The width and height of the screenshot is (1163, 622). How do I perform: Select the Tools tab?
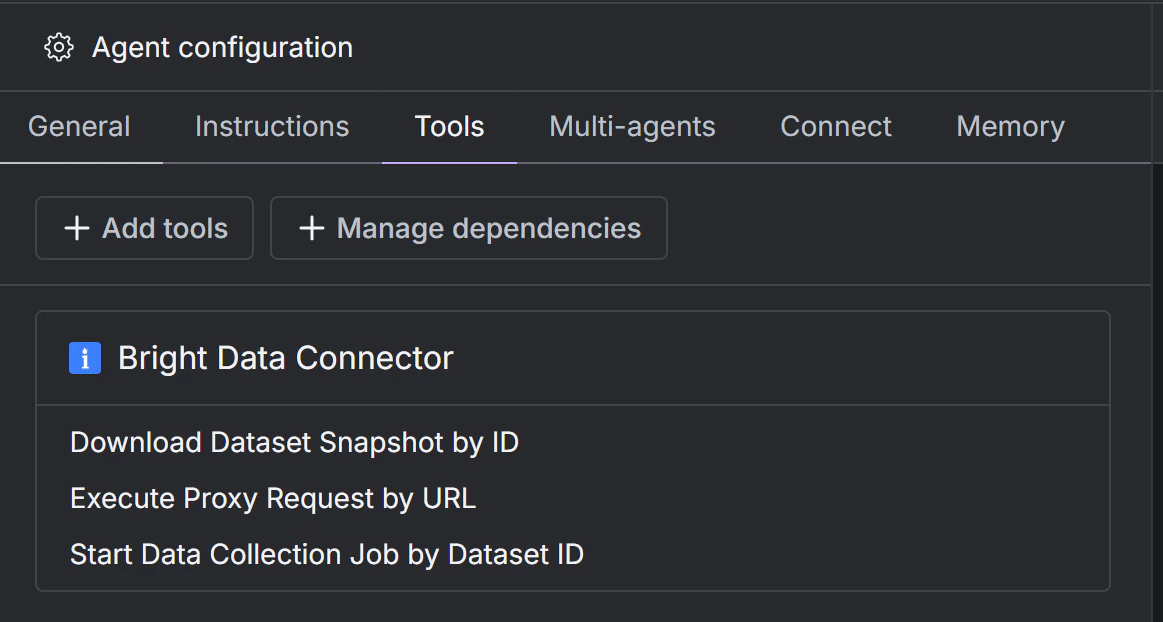[449, 126]
